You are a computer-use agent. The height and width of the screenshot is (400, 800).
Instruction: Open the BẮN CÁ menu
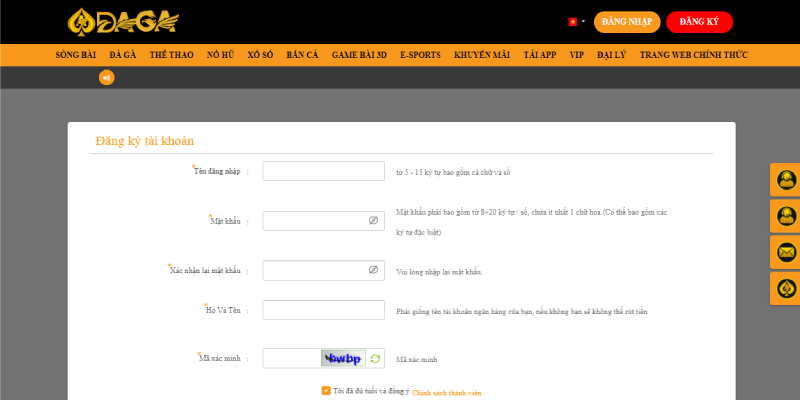[x=302, y=55]
